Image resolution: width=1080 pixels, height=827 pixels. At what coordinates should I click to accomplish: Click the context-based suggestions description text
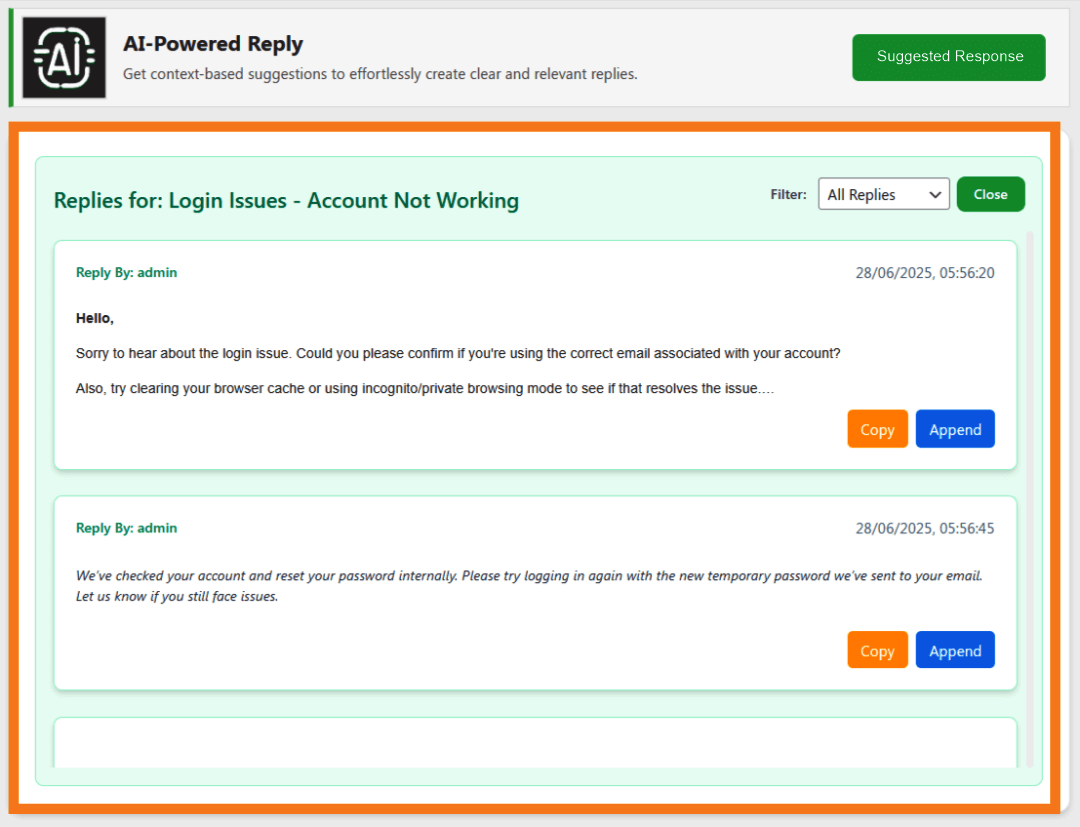click(380, 74)
